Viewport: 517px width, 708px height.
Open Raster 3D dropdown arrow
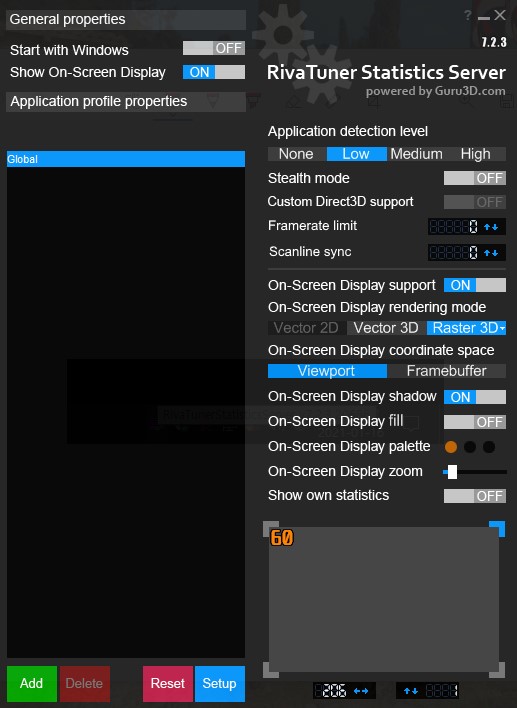point(502,328)
